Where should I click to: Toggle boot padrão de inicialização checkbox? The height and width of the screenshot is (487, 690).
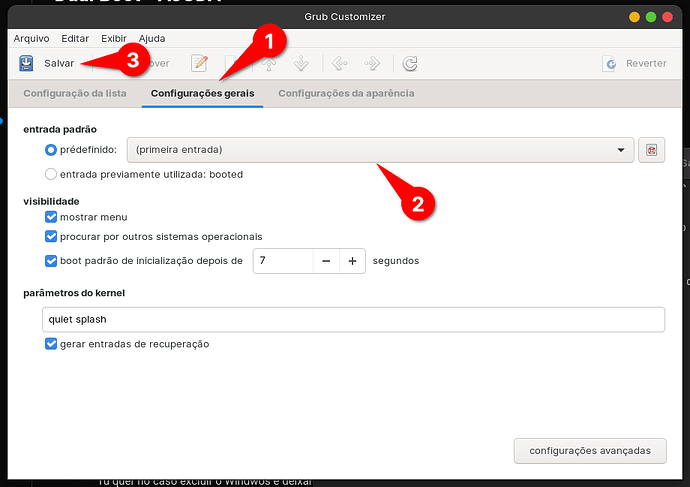click(x=51, y=261)
